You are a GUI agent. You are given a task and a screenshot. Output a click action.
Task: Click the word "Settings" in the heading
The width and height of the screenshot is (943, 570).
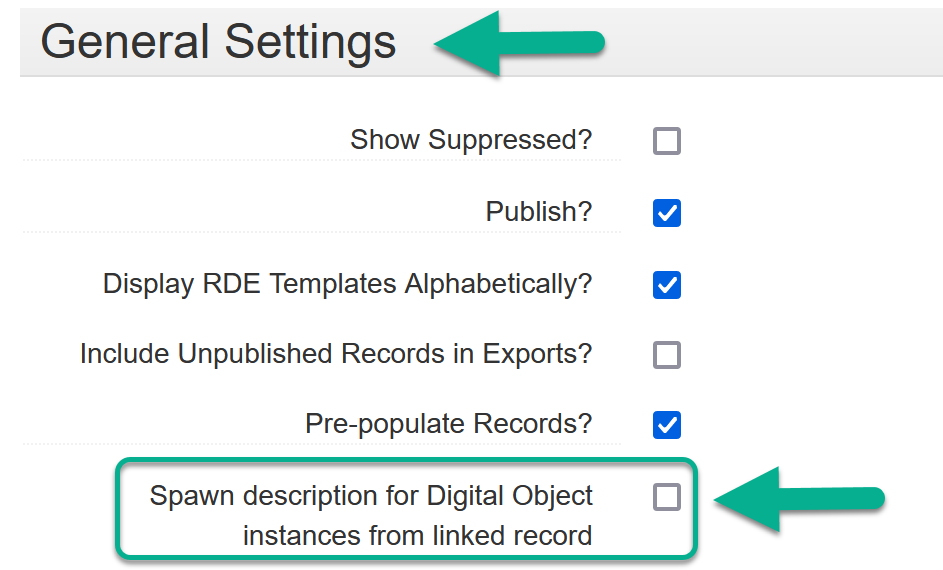tap(310, 42)
